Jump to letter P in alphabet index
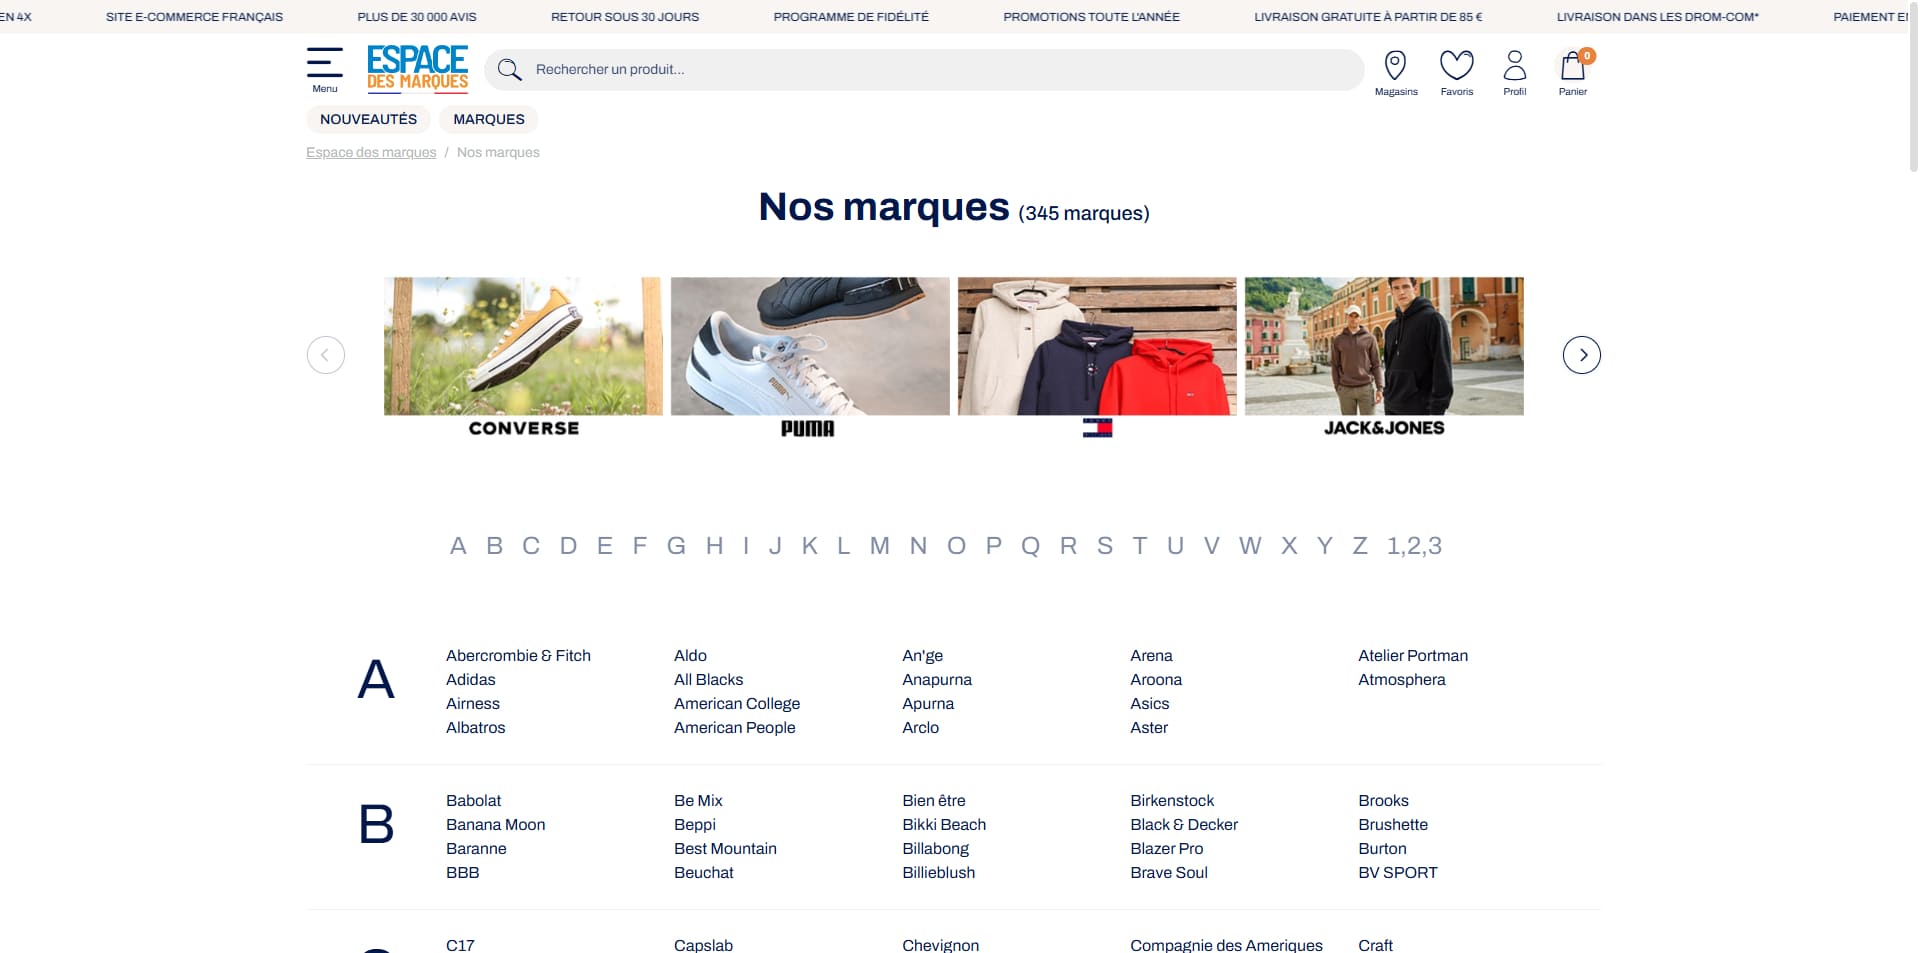Screen dimensions: 1920x953 [x=994, y=546]
